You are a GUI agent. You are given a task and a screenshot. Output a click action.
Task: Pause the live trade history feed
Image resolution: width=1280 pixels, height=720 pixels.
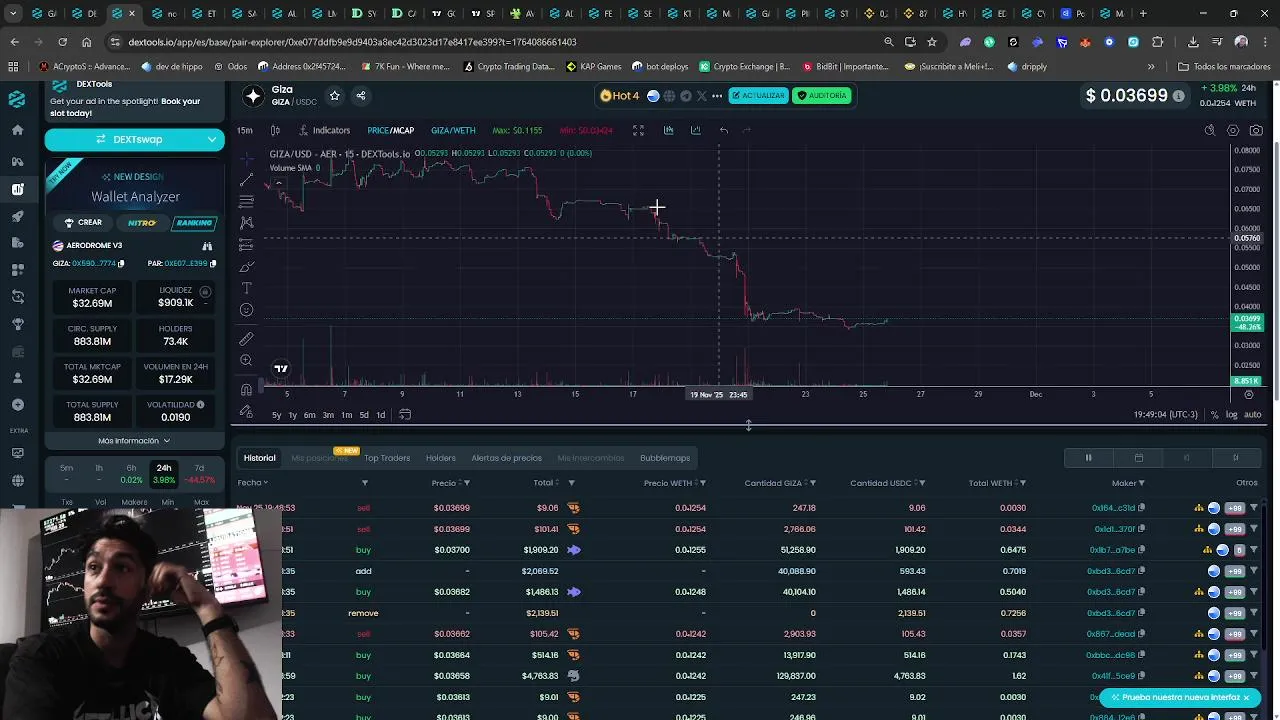(x=1089, y=458)
